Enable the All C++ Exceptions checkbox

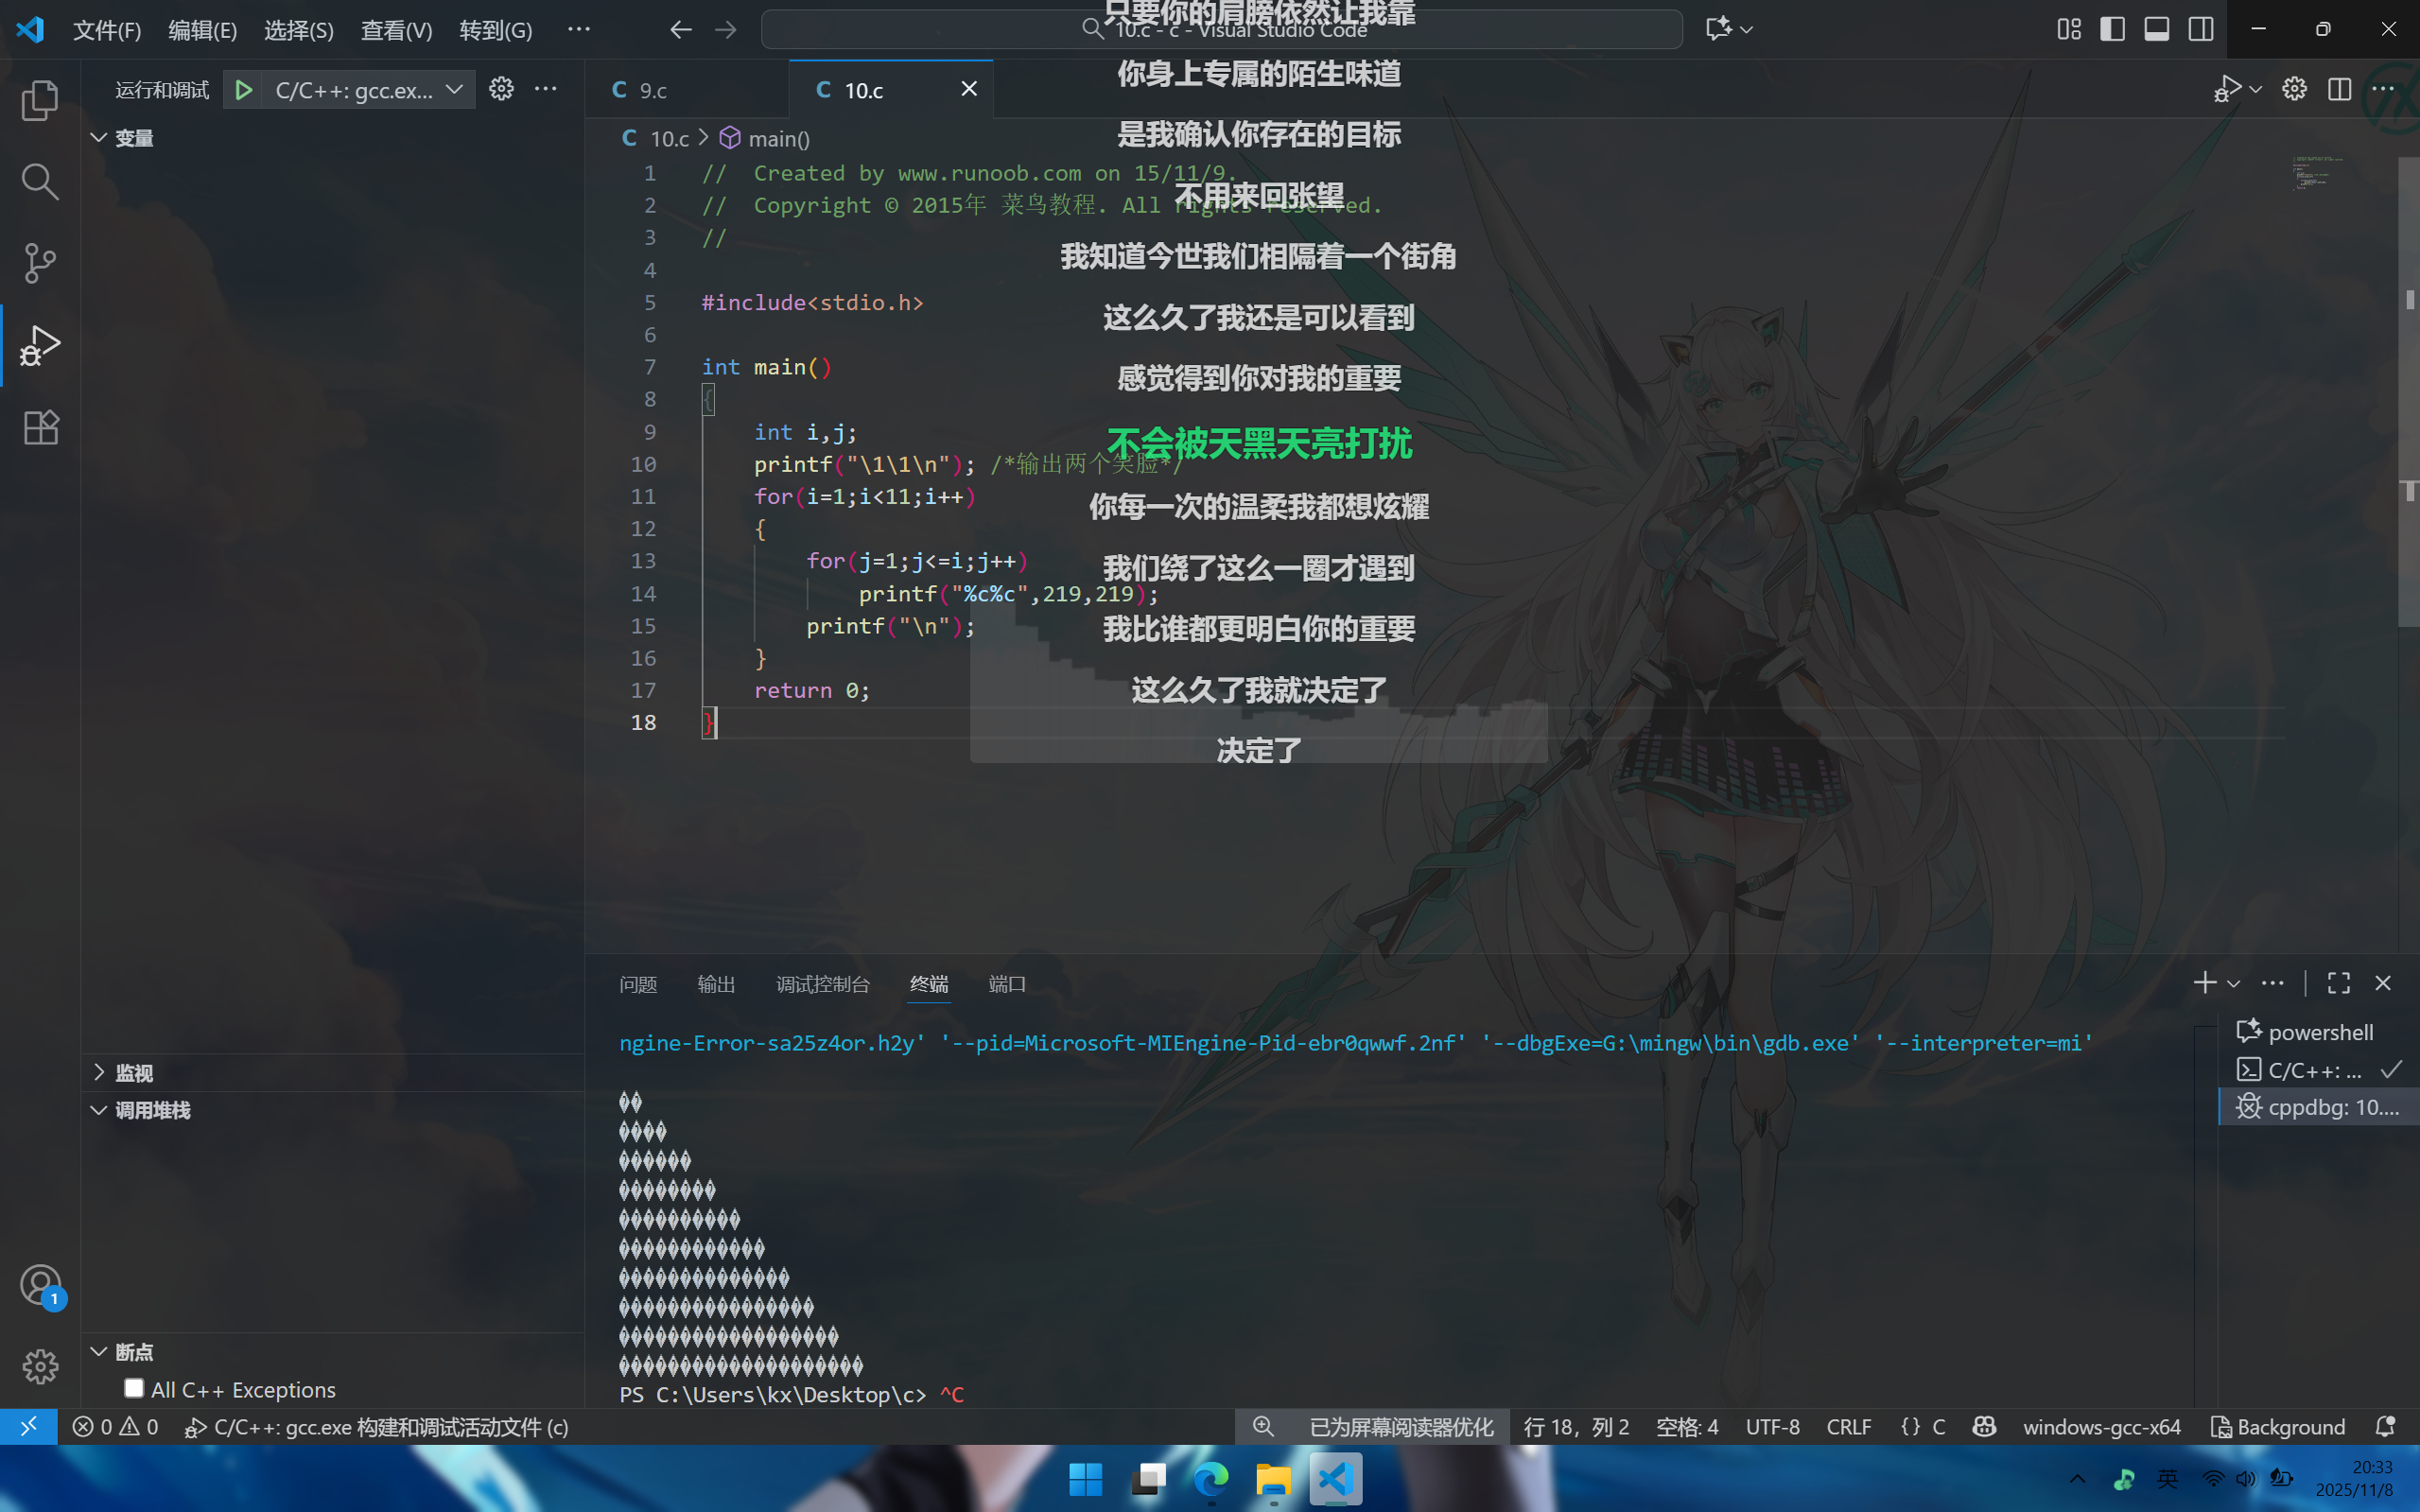pyautogui.click(x=134, y=1388)
